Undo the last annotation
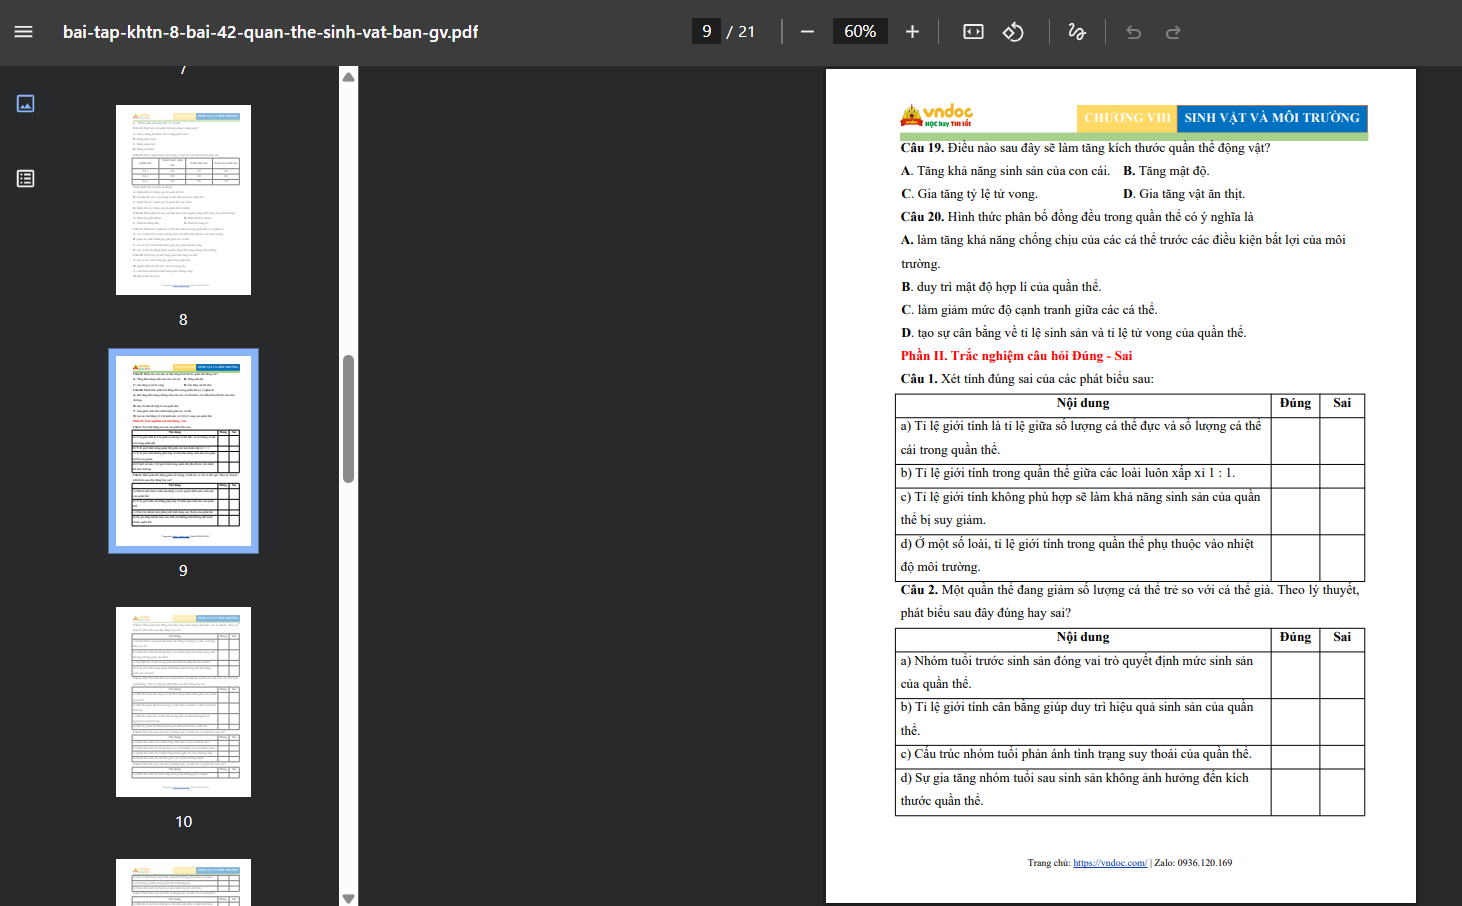This screenshot has height=906, width=1462. click(1133, 32)
